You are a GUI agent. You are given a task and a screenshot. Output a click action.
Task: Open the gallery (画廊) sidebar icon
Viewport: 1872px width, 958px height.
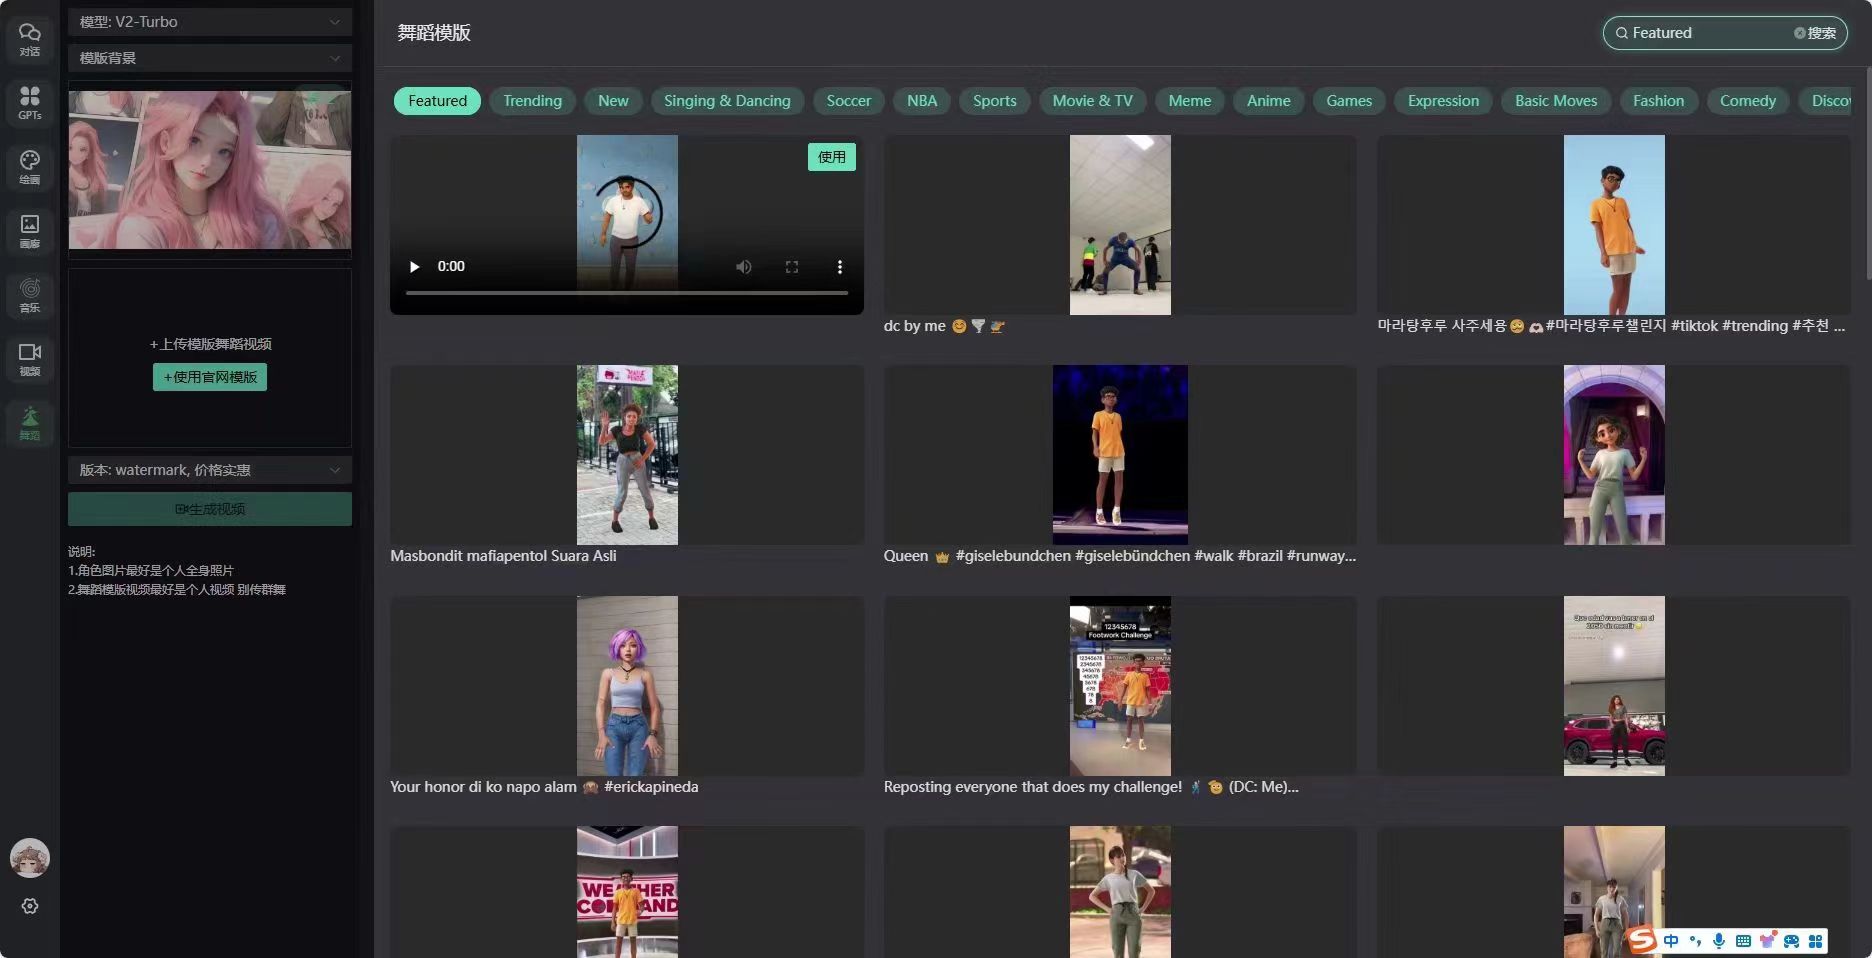point(30,230)
